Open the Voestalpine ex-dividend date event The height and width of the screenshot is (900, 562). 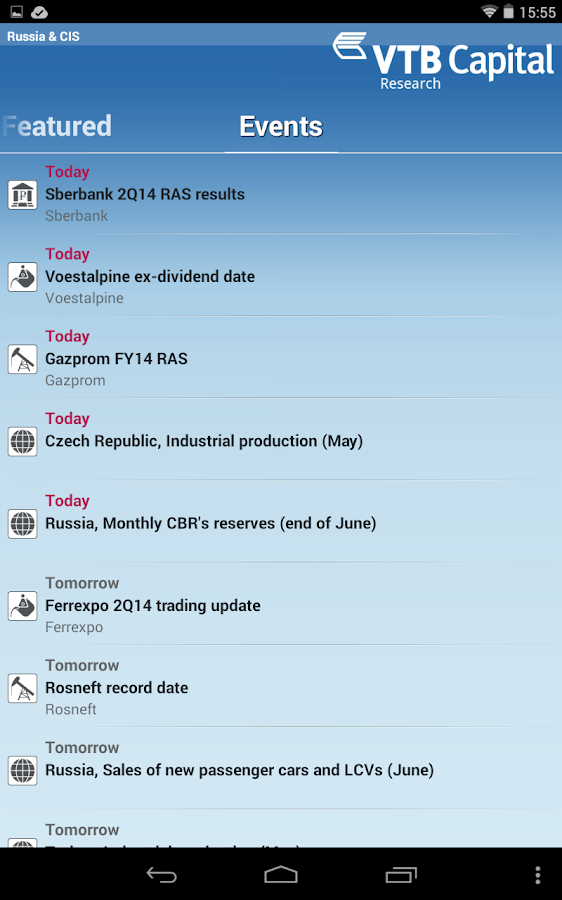281,276
